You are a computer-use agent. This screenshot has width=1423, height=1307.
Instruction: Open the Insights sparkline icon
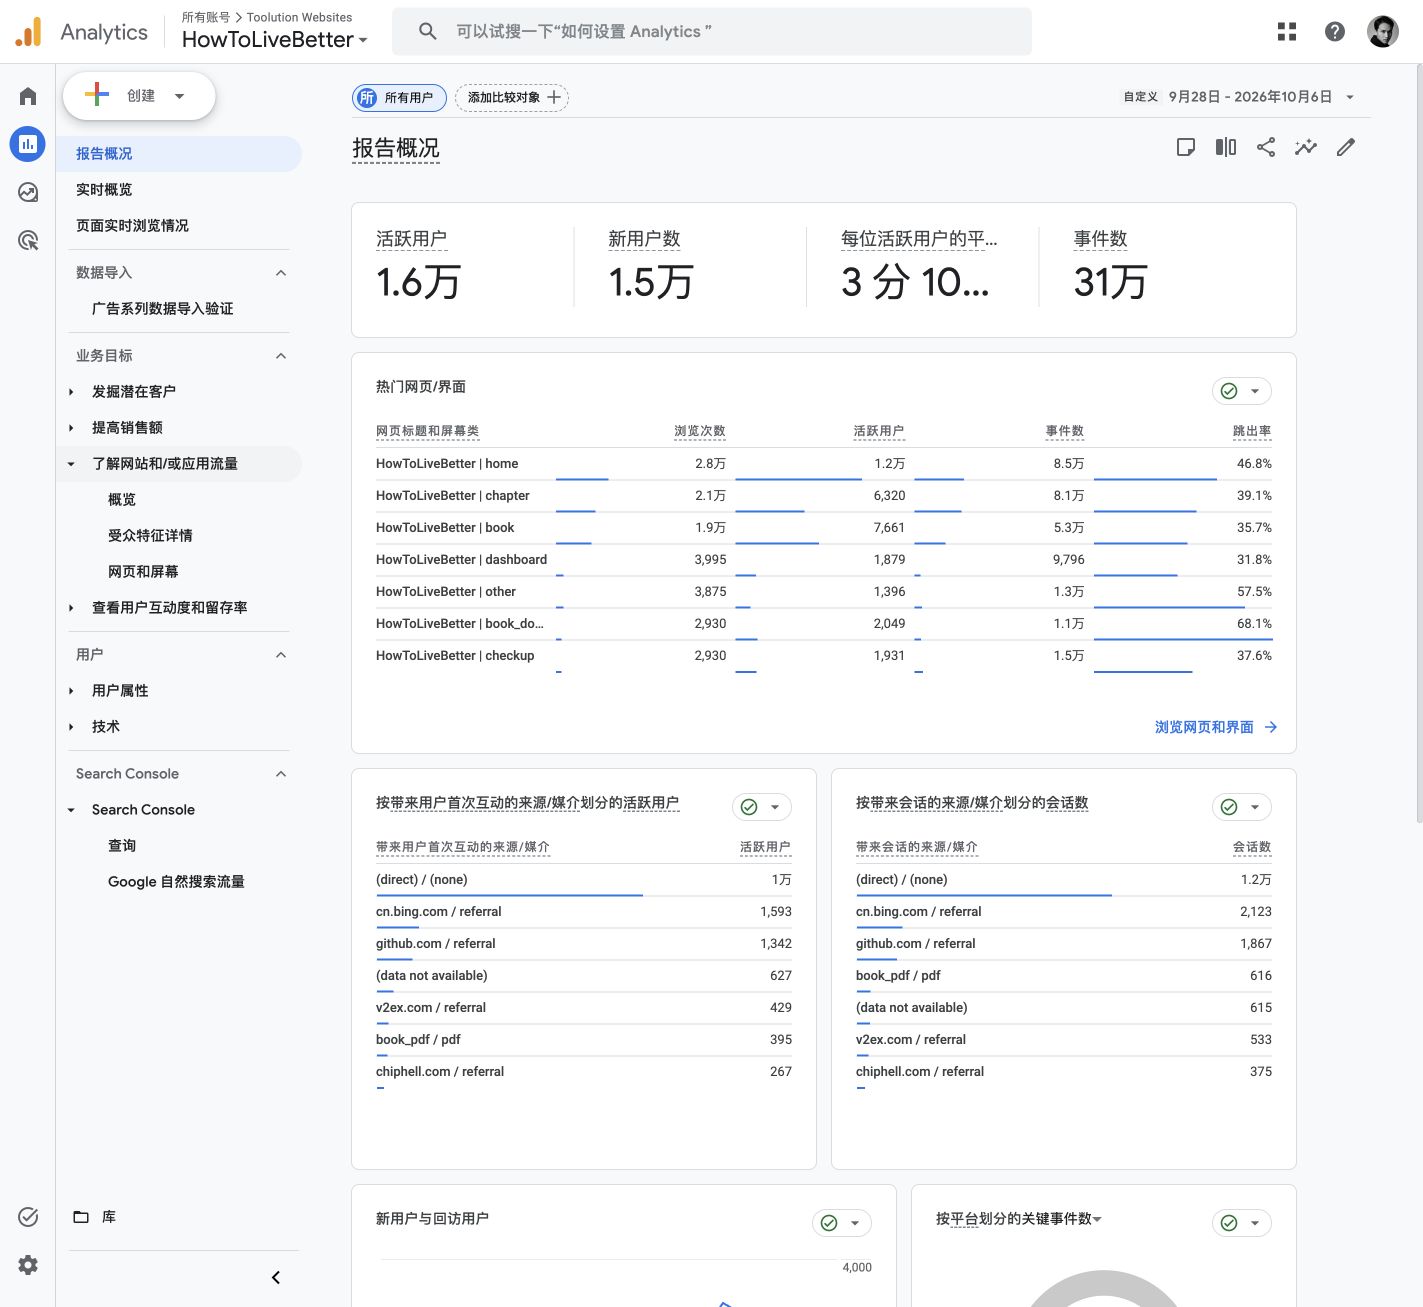click(1306, 147)
